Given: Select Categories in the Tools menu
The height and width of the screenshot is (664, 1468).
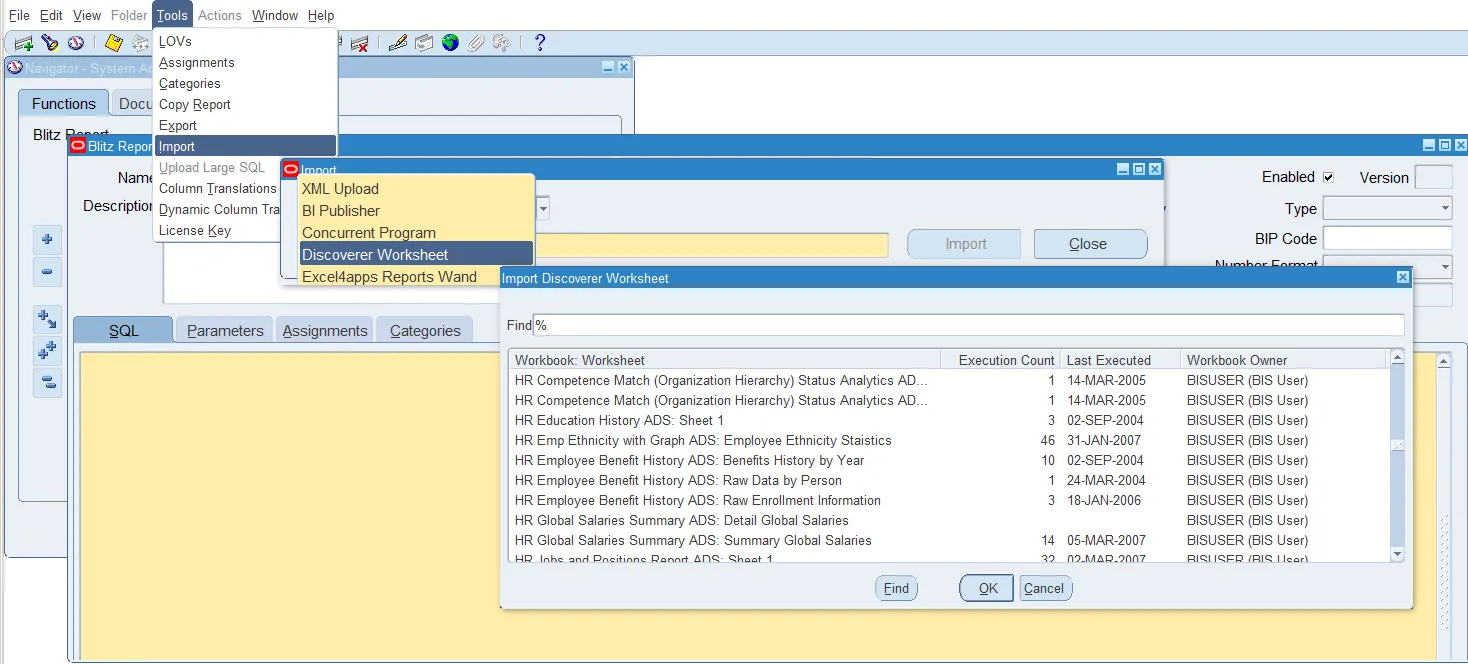Looking at the screenshot, I should tap(246, 83).
